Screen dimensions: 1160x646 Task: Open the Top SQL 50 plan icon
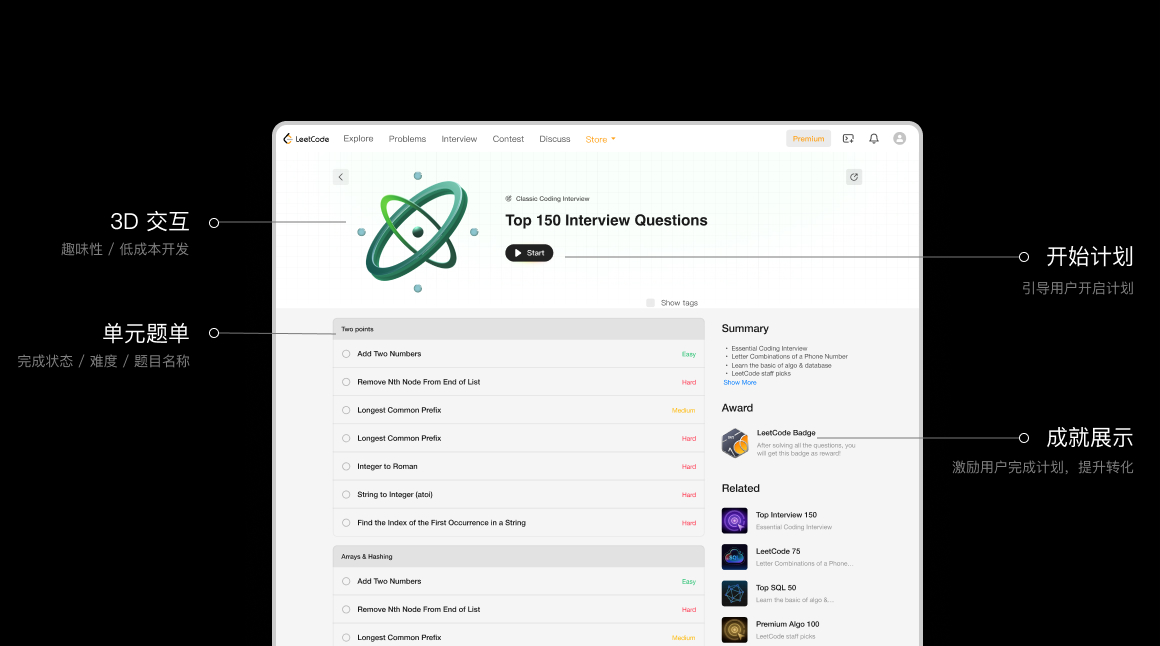click(735, 593)
